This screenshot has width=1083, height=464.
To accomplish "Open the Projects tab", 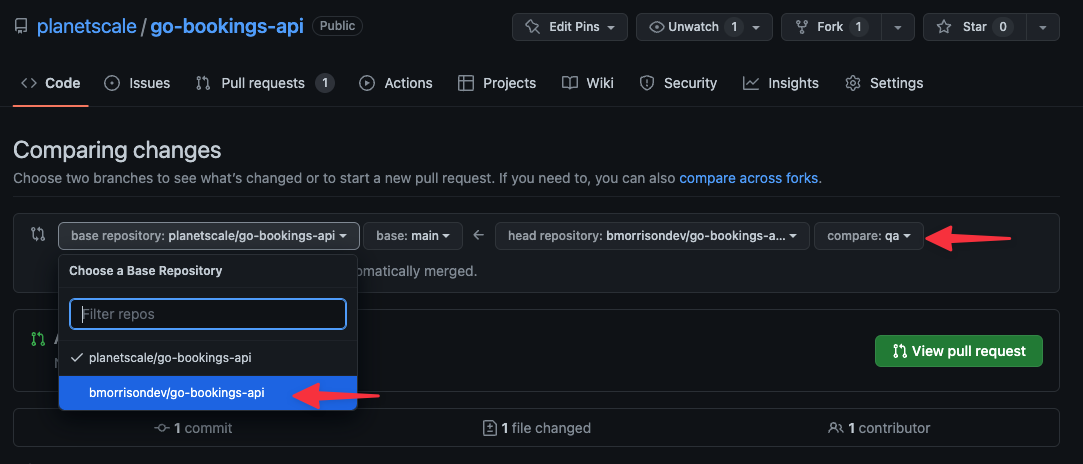I will point(497,84).
